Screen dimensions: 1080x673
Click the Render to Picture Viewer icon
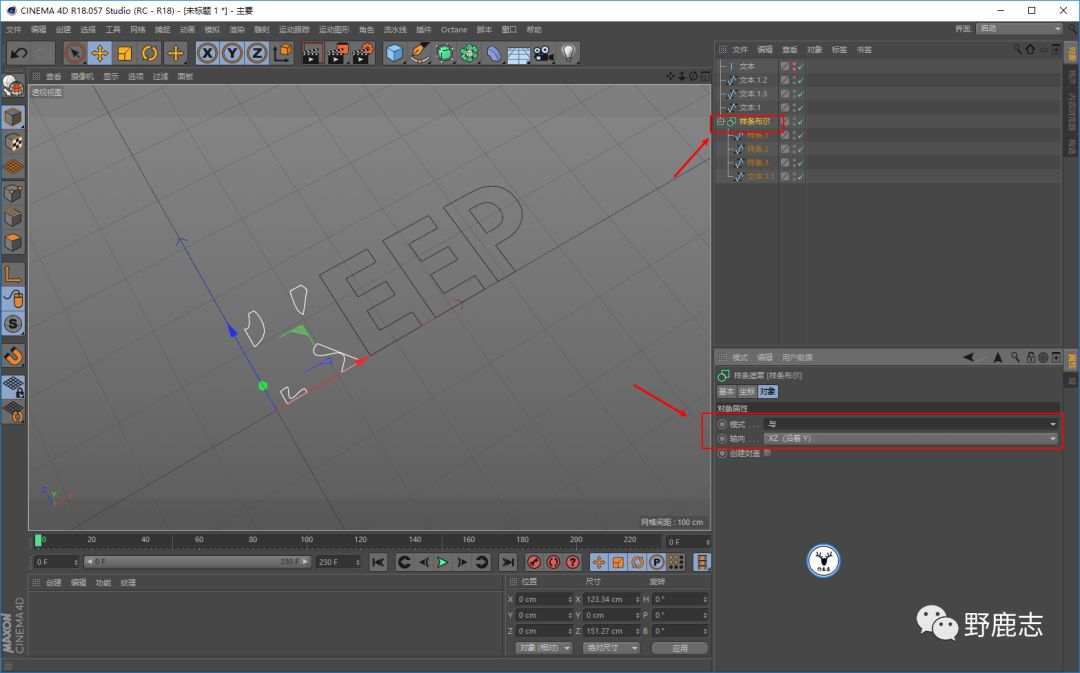[337, 53]
